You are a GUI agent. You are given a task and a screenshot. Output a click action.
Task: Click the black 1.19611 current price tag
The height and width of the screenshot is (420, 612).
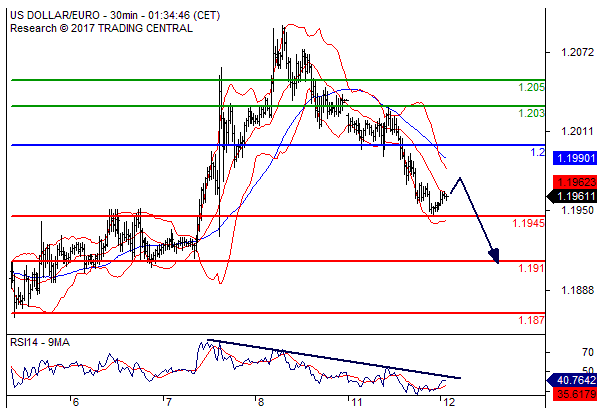pyautogui.click(x=573, y=196)
